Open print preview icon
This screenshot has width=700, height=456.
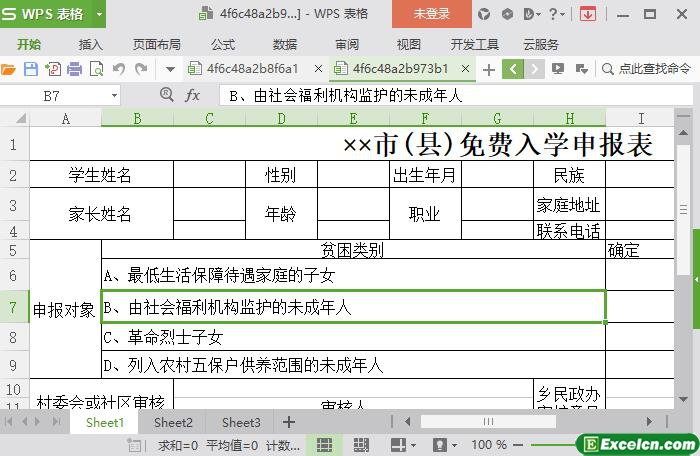tap(96, 69)
